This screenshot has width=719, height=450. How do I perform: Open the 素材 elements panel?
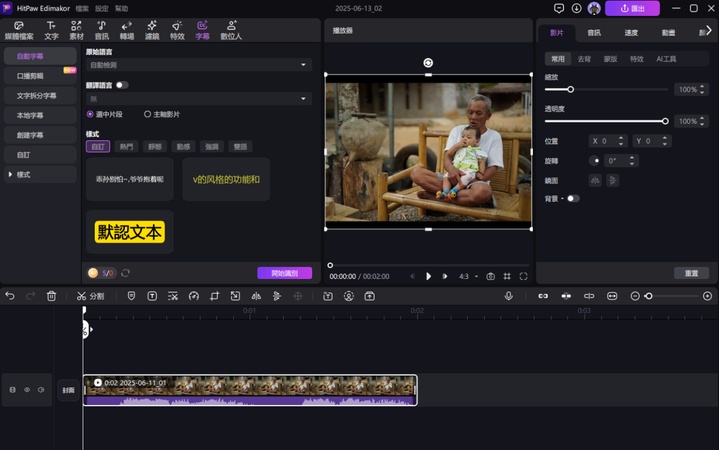76,30
